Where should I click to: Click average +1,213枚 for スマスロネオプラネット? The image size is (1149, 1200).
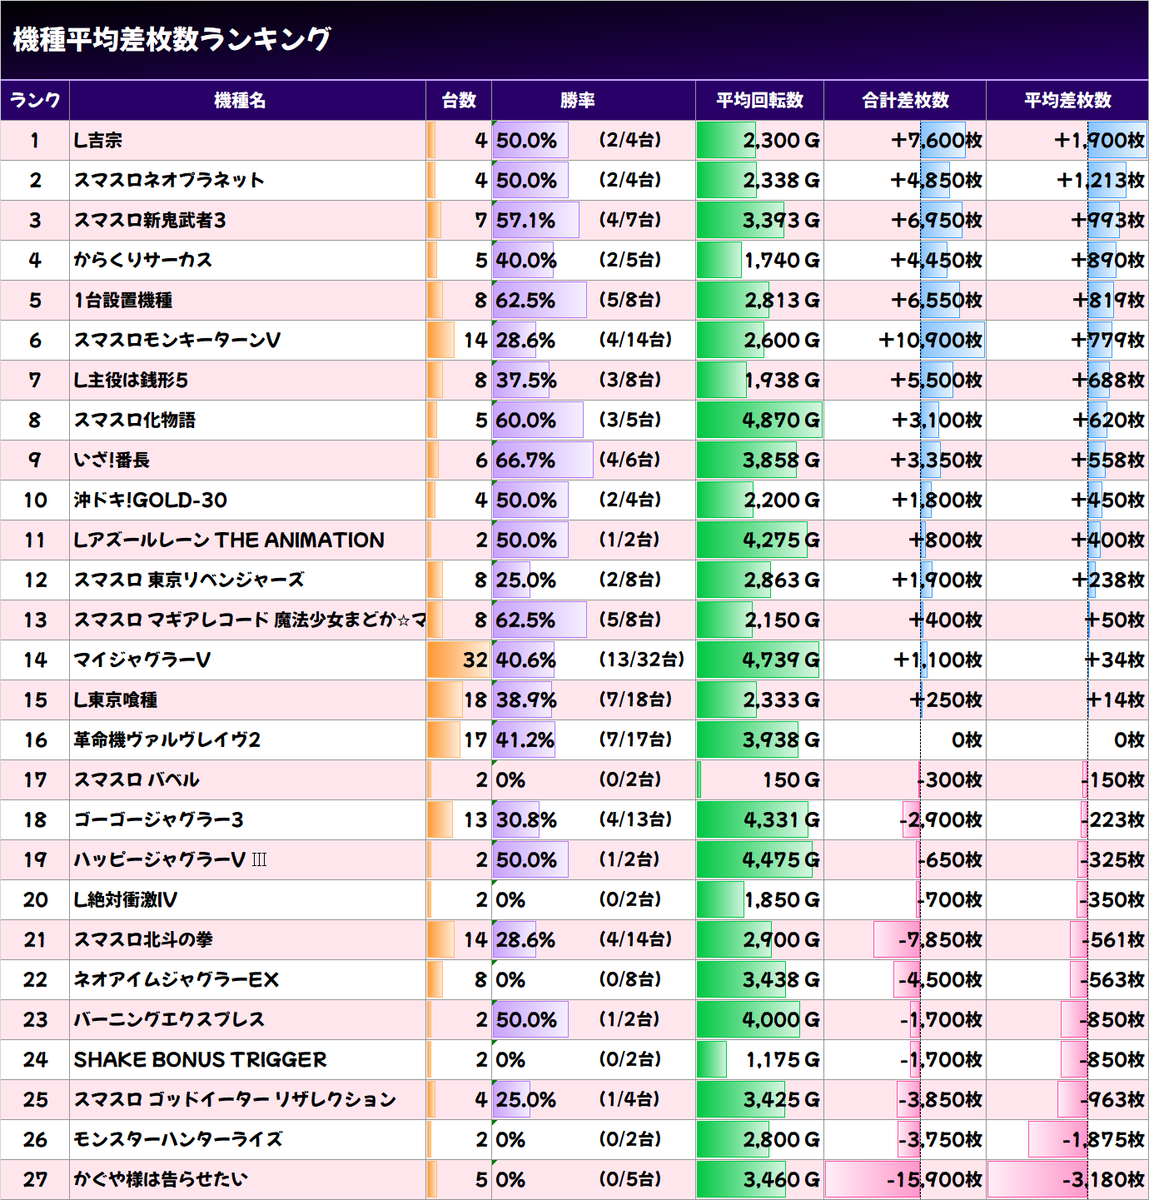(1100, 180)
